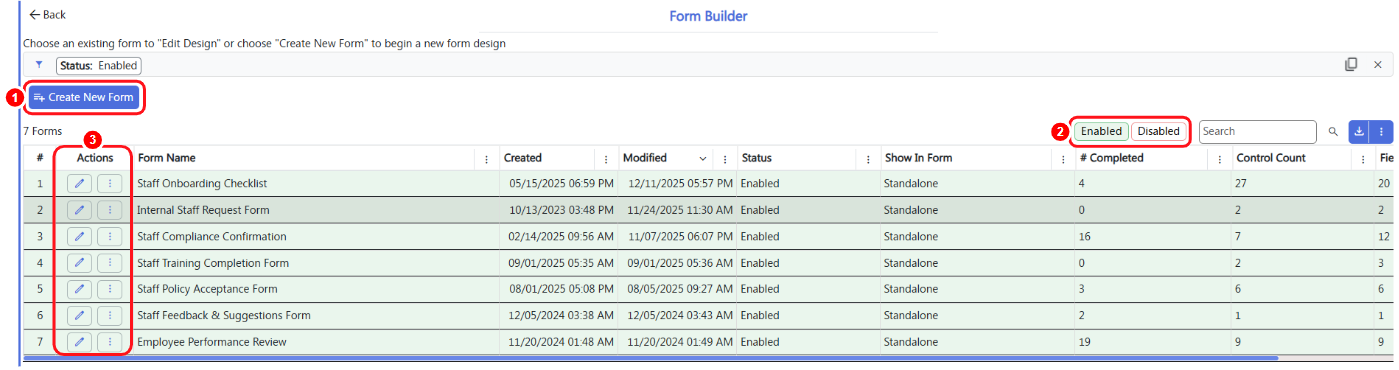Open more actions for Employee Performance Review
This screenshot has width=1399, height=370.
point(109,342)
